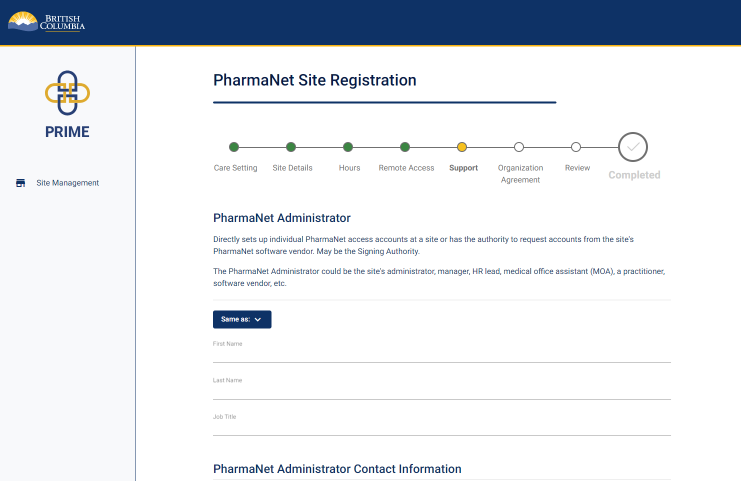741x481 pixels.
Task: Go to Care Setting step circle
Action: (234, 147)
